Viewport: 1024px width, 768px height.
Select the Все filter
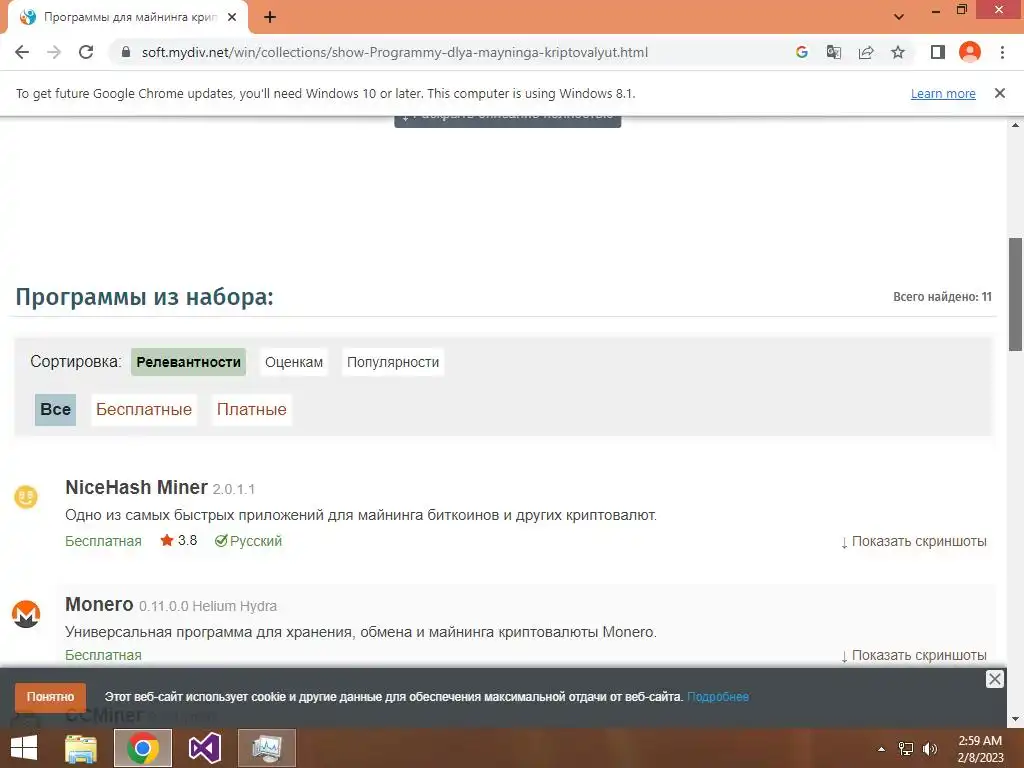pyautogui.click(x=56, y=409)
